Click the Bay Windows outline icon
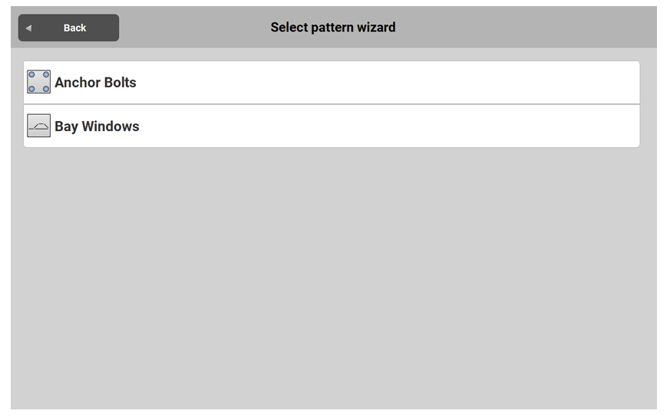 point(39,126)
